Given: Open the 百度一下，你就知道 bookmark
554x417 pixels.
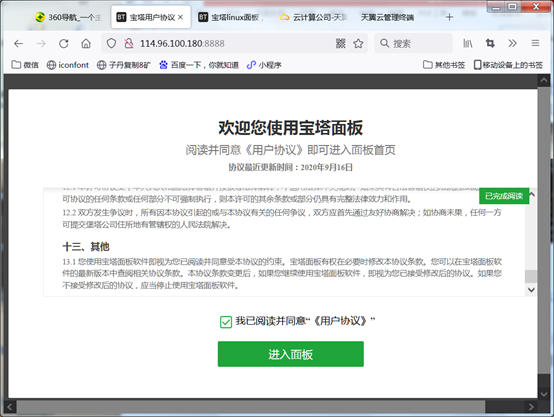Looking at the screenshot, I should [x=199, y=65].
